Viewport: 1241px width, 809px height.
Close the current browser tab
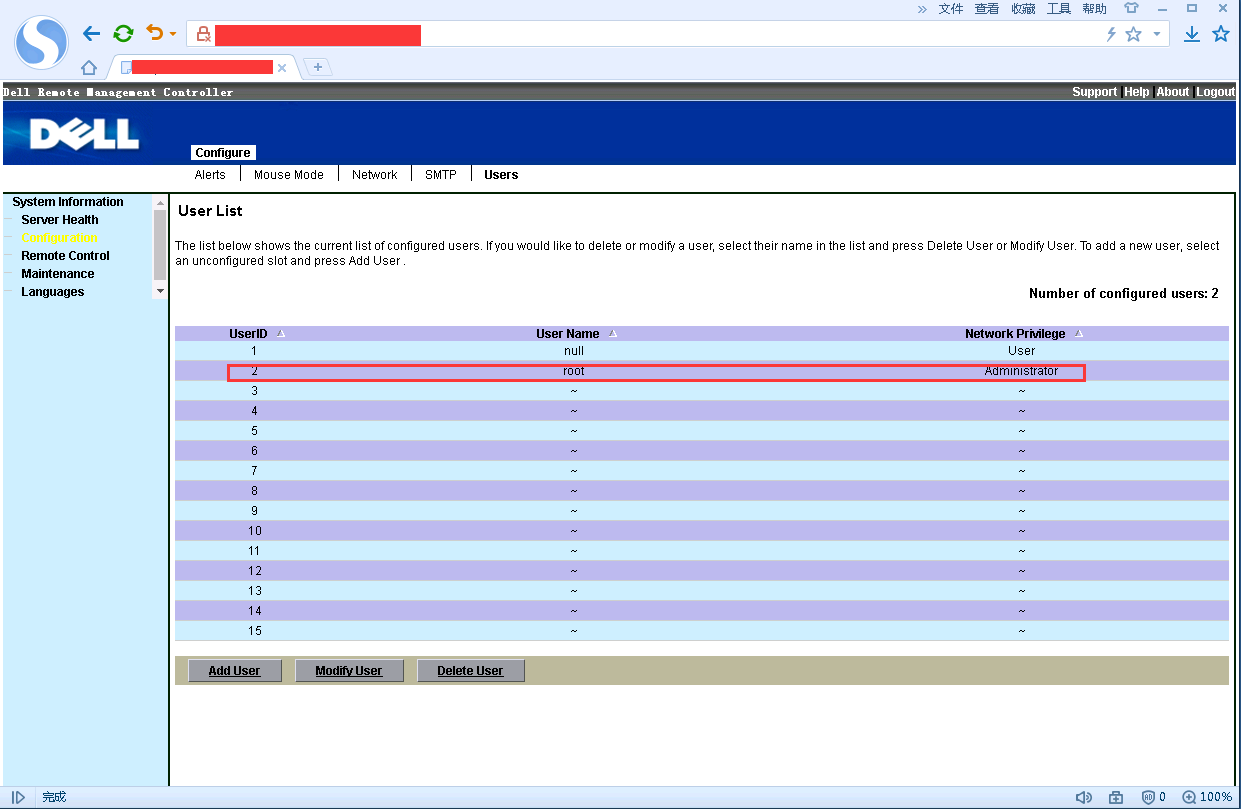point(282,68)
